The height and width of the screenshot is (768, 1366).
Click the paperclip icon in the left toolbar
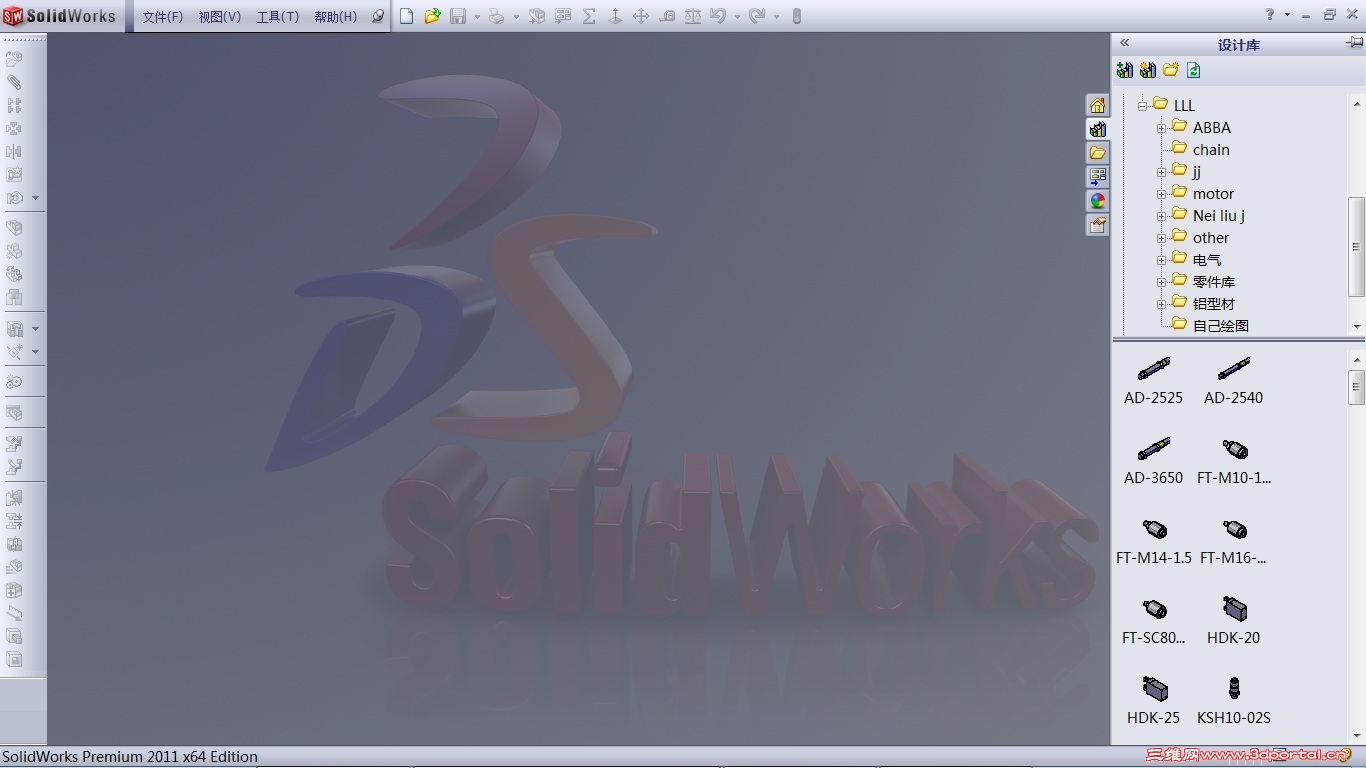click(x=14, y=82)
